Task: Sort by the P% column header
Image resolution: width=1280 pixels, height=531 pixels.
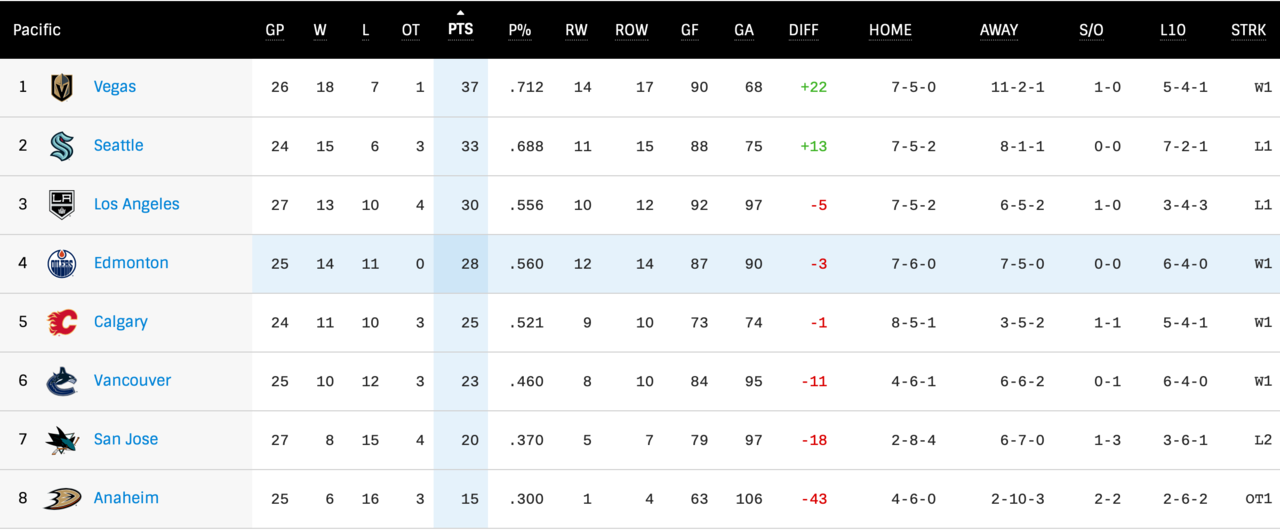Action: [x=519, y=30]
